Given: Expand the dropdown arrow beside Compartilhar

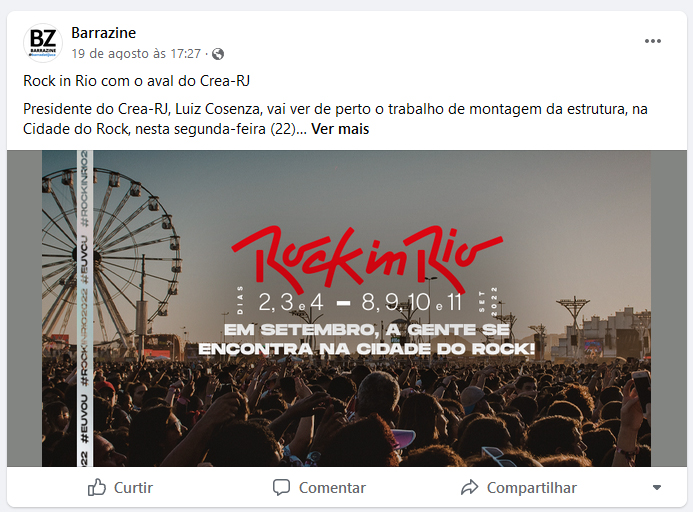Looking at the screenshot, I should tap(657, 488).
